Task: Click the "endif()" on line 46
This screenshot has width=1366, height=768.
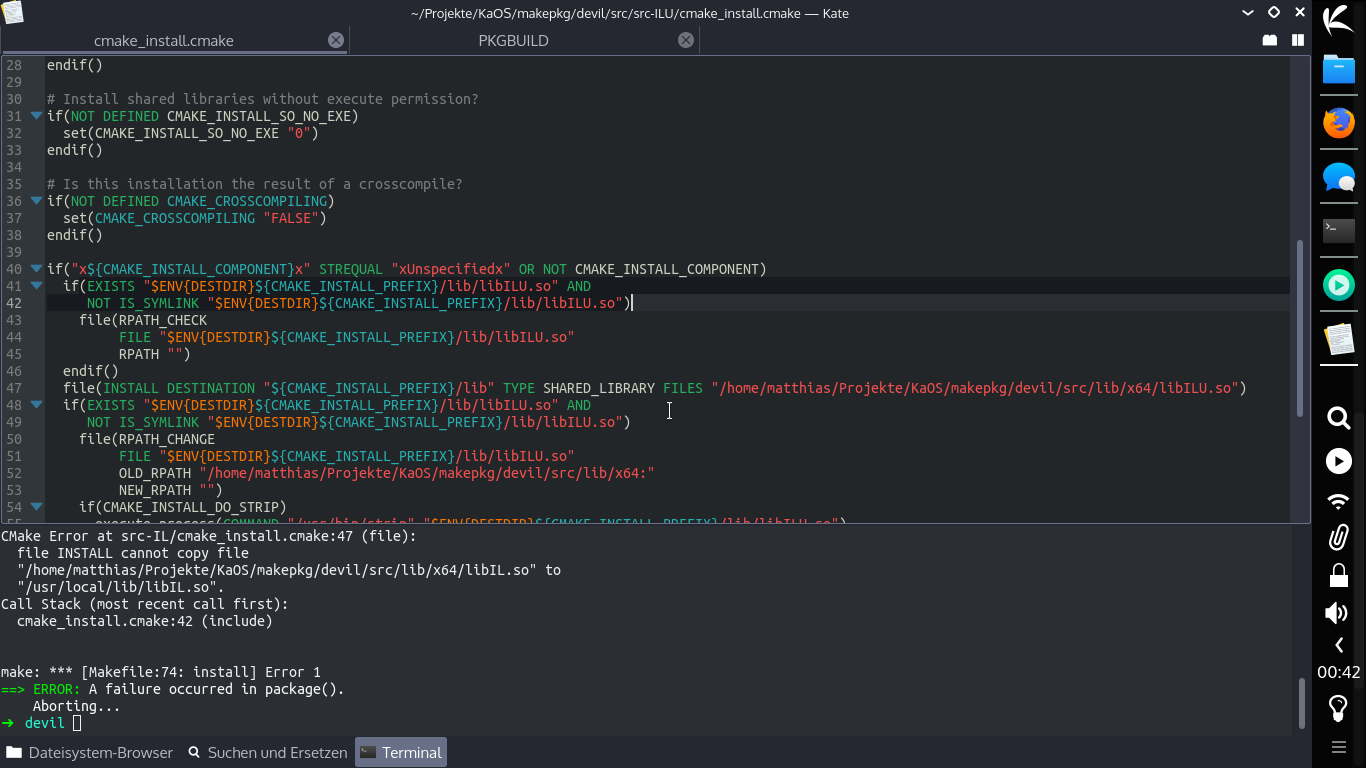Action: pos(90,371)
